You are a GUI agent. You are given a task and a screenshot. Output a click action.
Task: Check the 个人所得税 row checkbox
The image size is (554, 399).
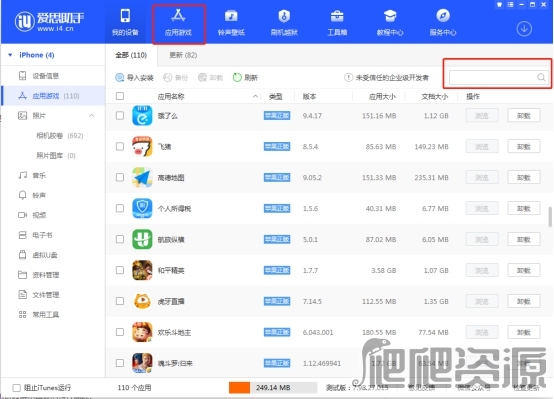[120, 208]
